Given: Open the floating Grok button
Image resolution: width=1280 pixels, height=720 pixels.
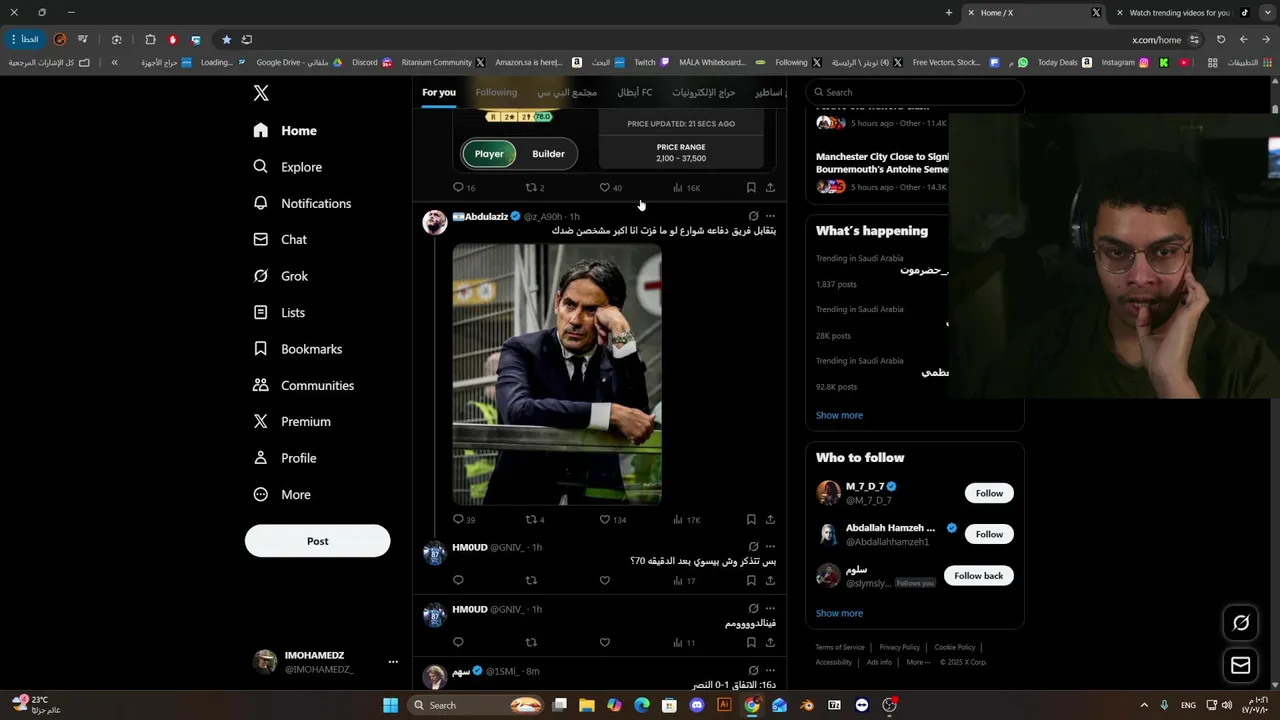Looking at the screenshot, I should point(1241,623).
